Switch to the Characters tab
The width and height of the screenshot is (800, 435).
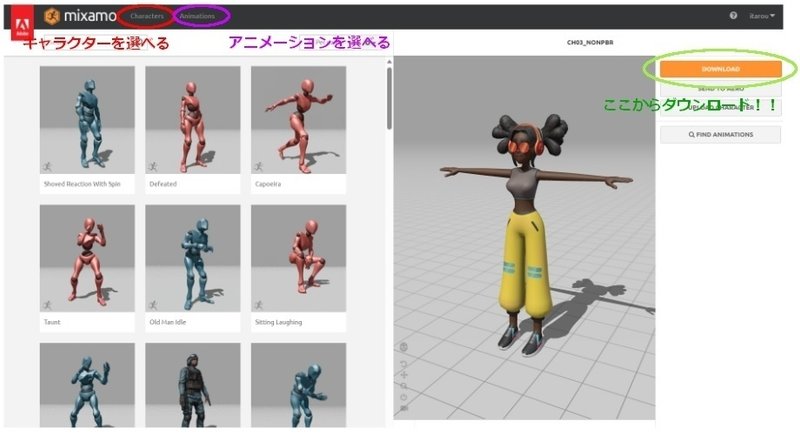[x=146, y=16]
